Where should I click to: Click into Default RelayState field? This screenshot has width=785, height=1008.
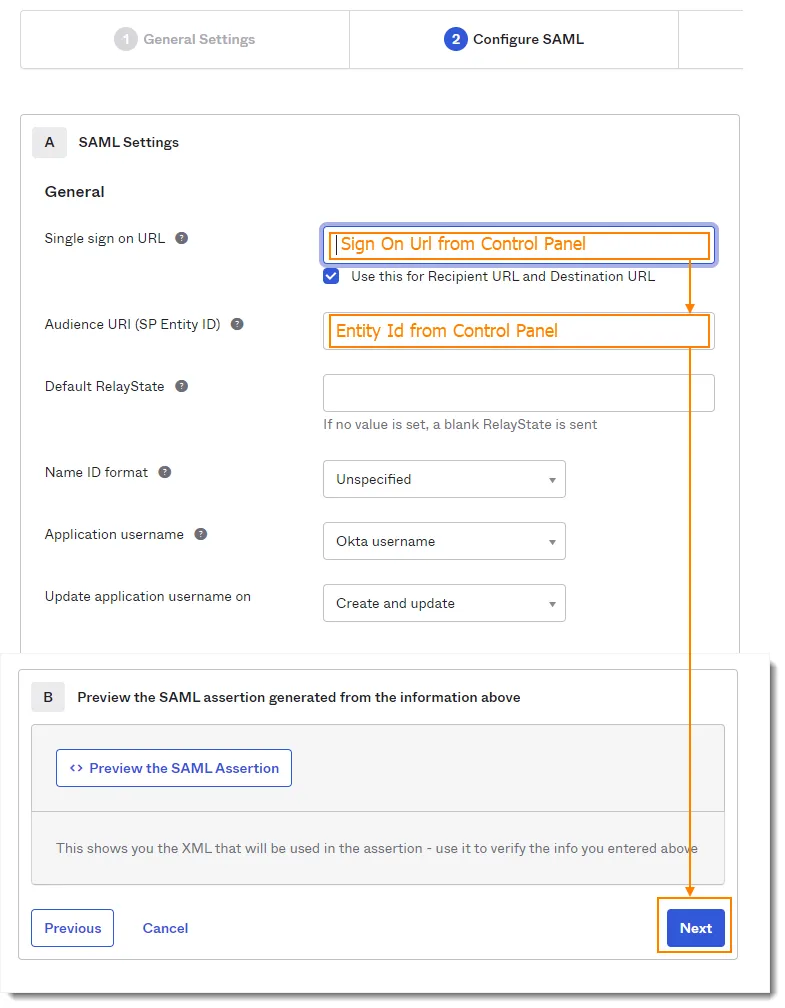(519, 393)
